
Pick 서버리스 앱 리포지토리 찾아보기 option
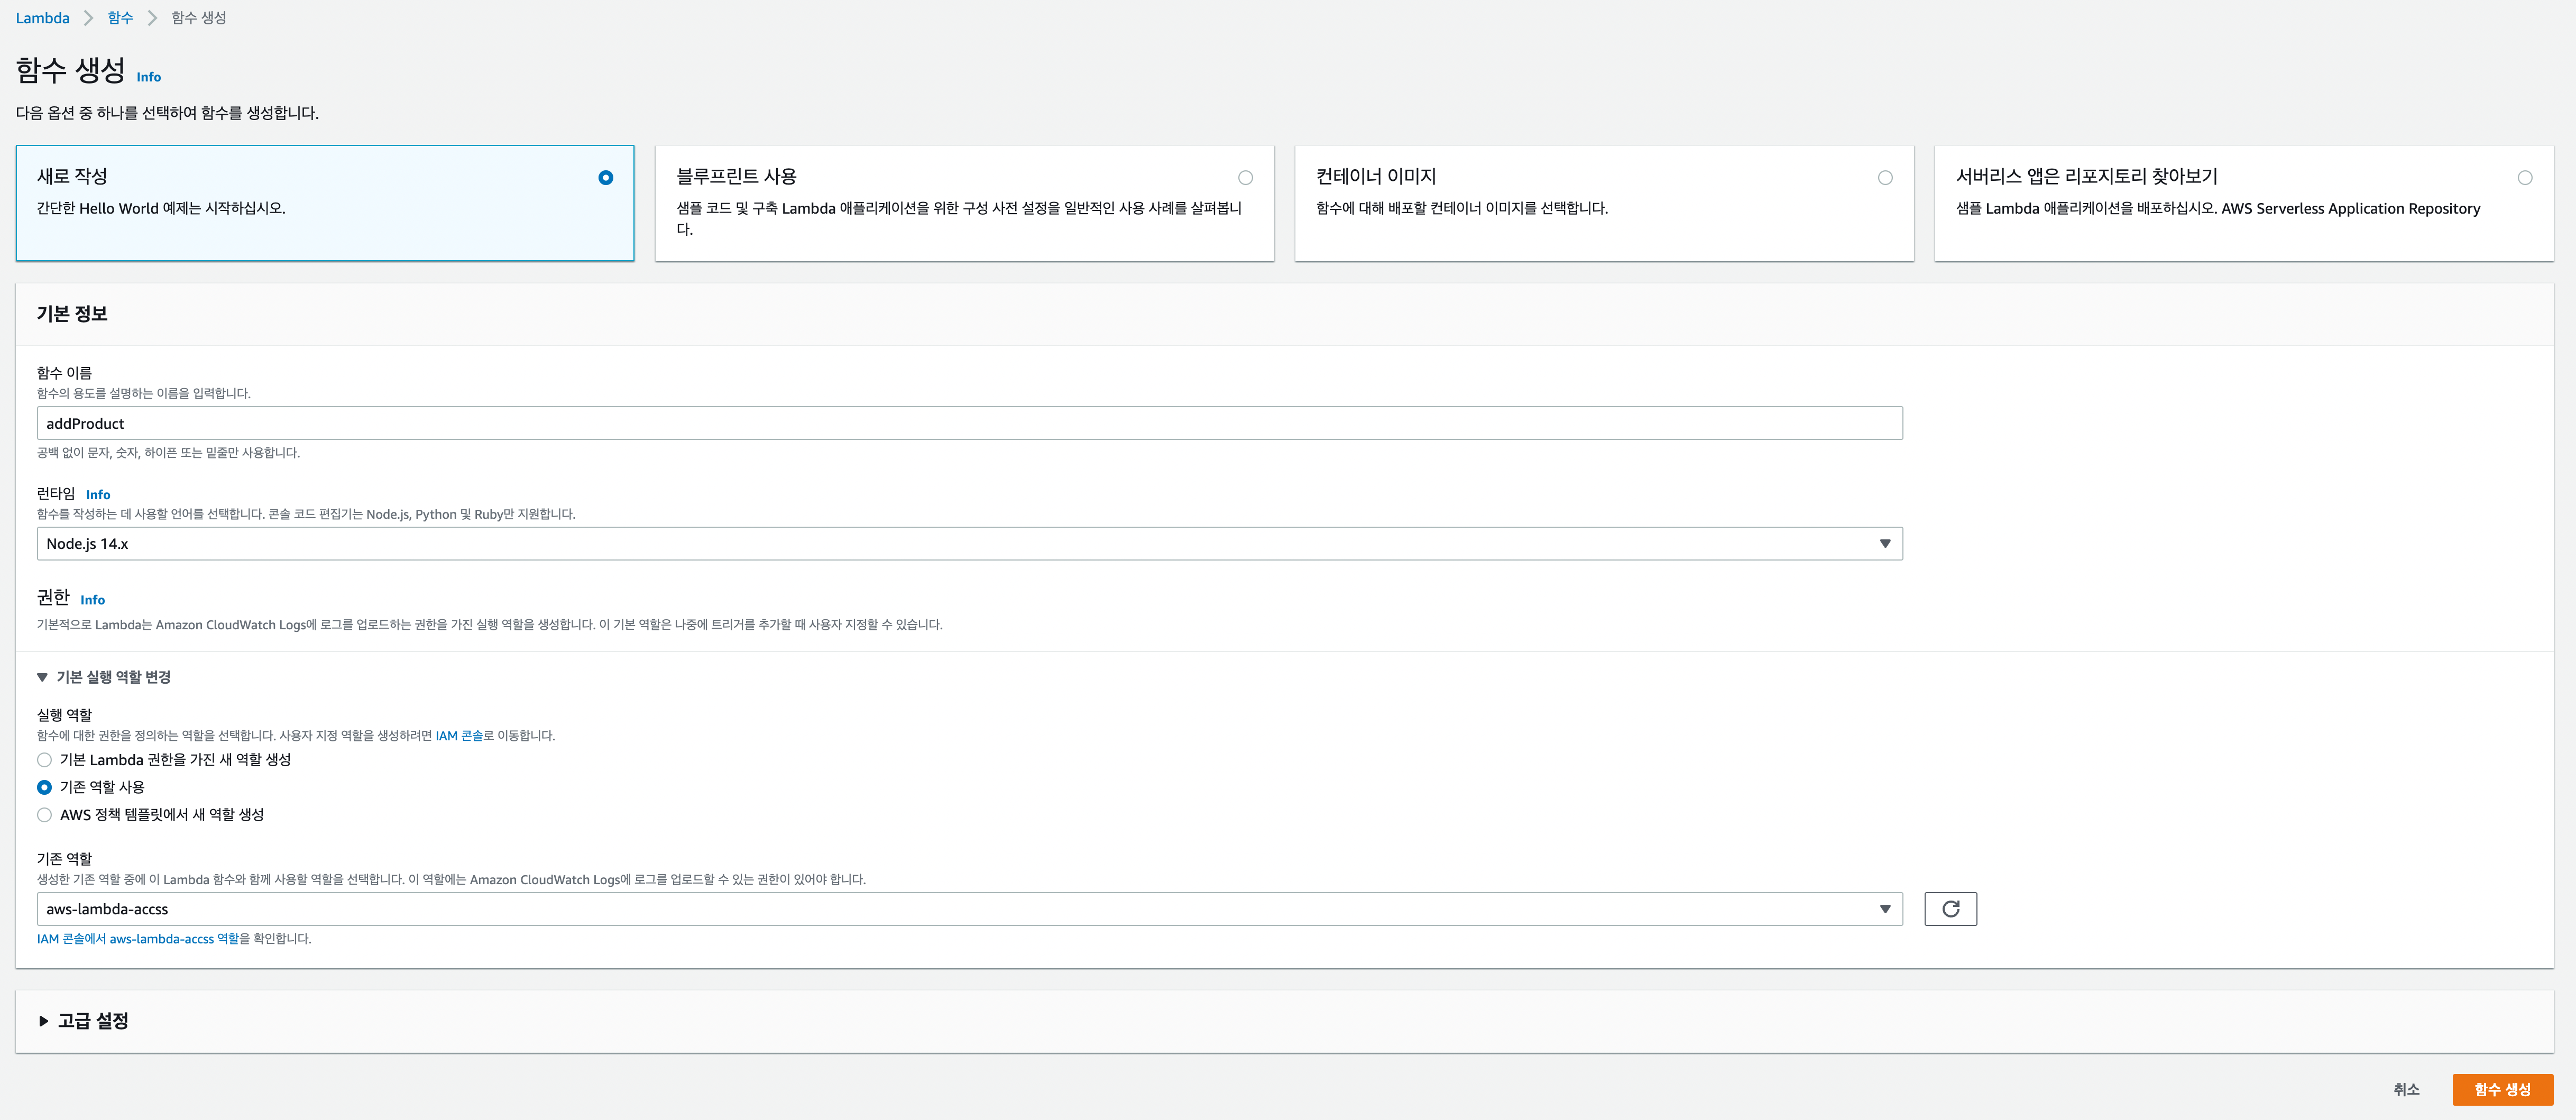click(2524, 178)
